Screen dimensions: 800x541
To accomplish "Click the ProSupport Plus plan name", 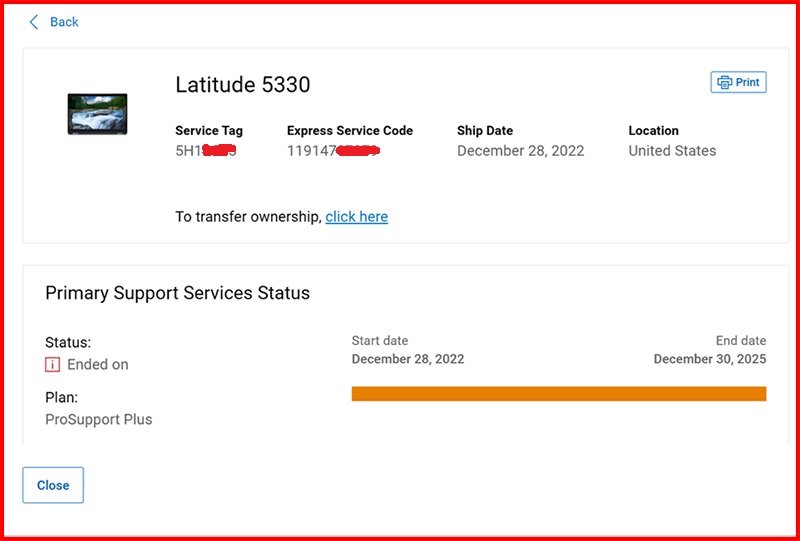I will tap(98, 420).
